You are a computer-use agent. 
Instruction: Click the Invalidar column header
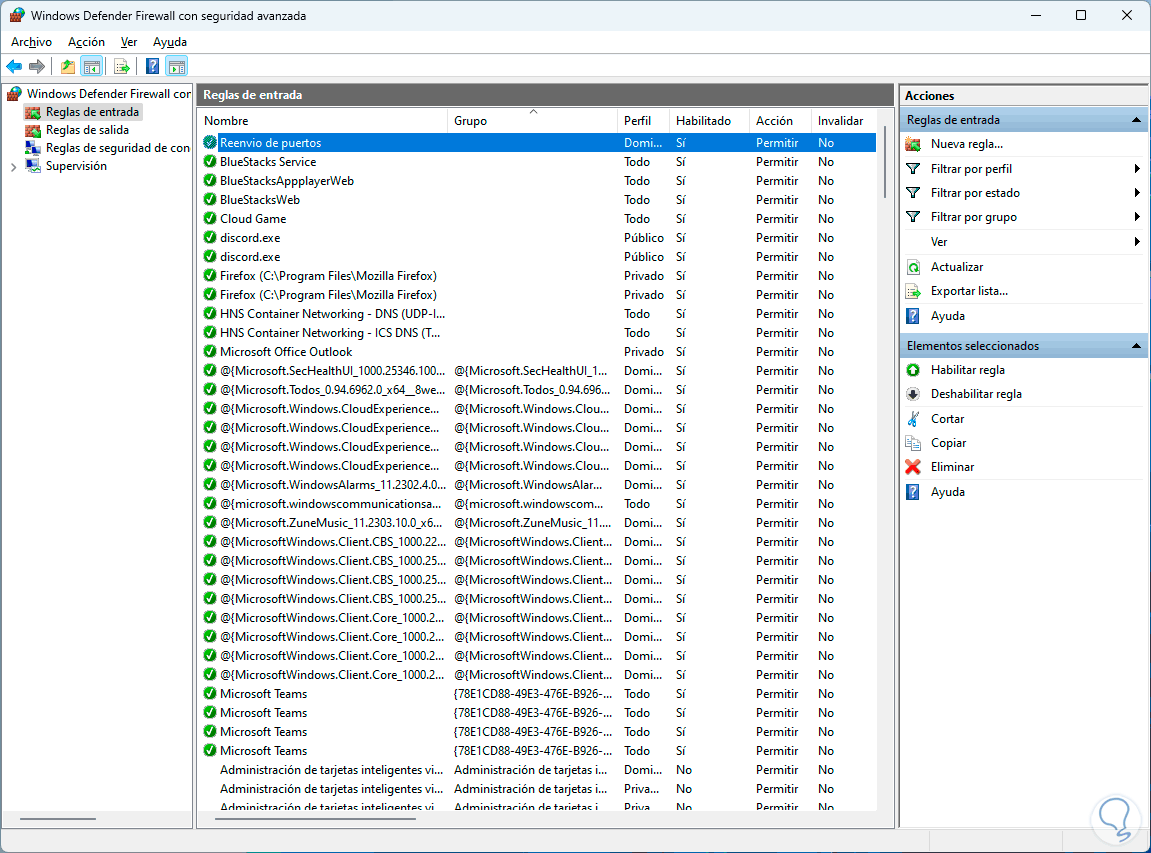[x=844, y=121]
